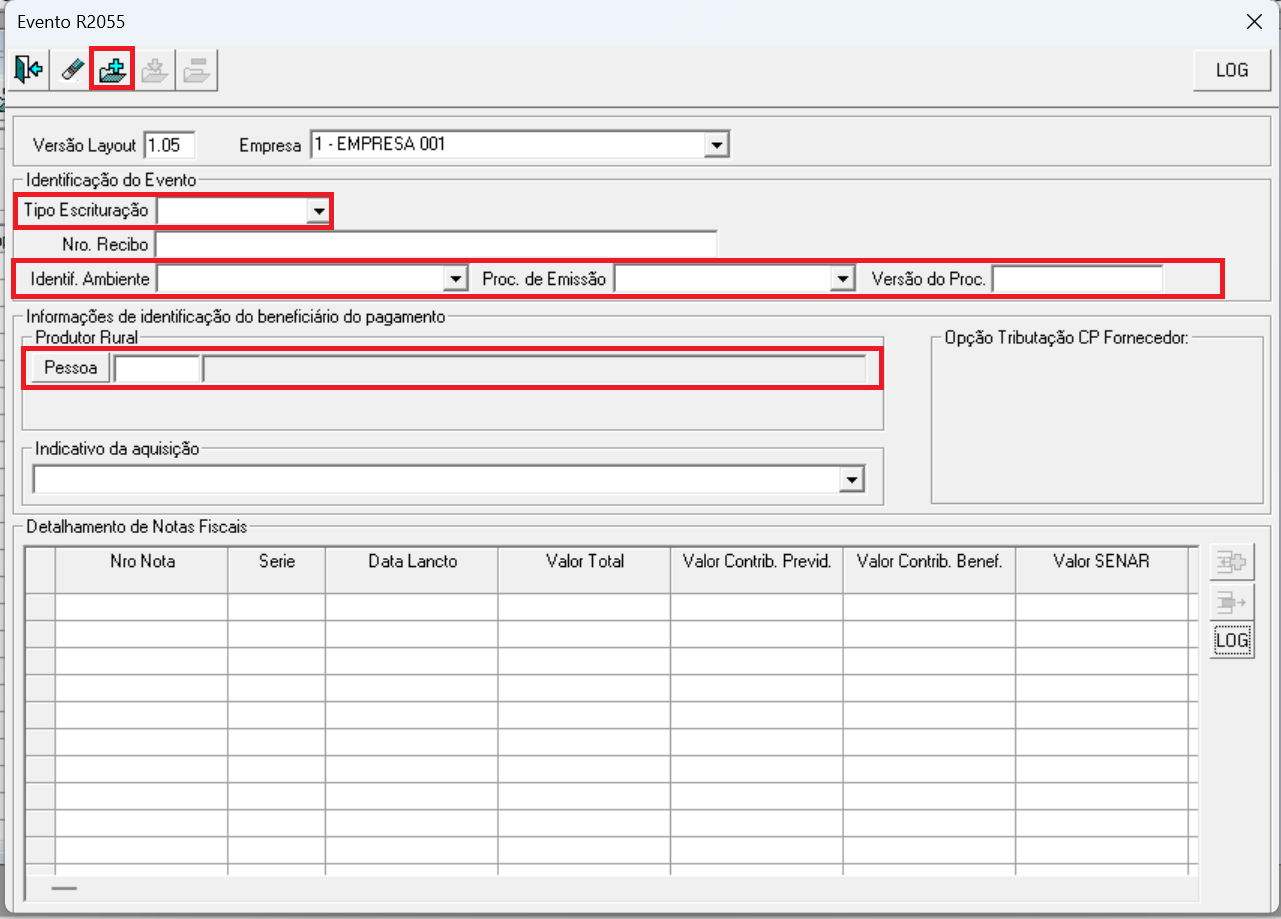Viewport: 1281px width, 919px height.
Task: Click the exit door icon in toolbar
Action: [x=29, y=70]
